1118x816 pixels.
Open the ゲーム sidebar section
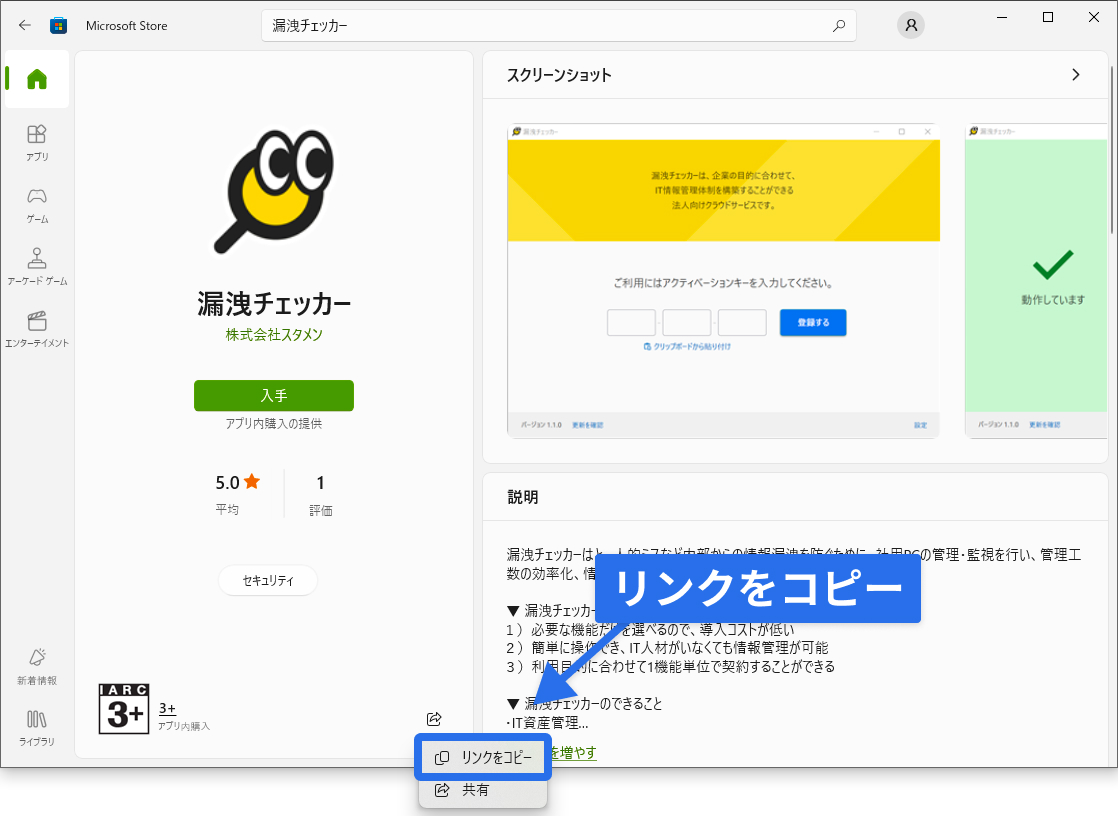pyautogui.click(x=37, y=205)
